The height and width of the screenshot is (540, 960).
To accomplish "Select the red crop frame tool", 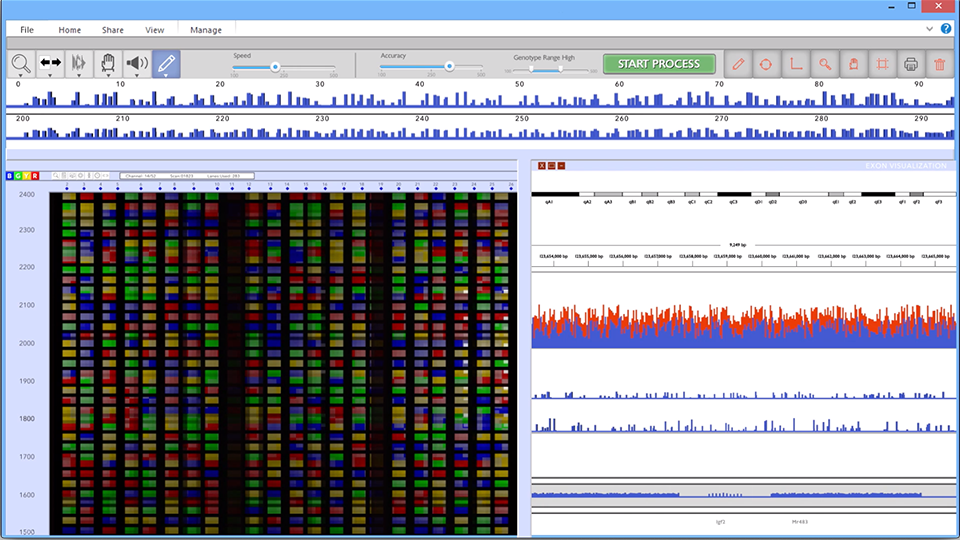I will point(882,64).
